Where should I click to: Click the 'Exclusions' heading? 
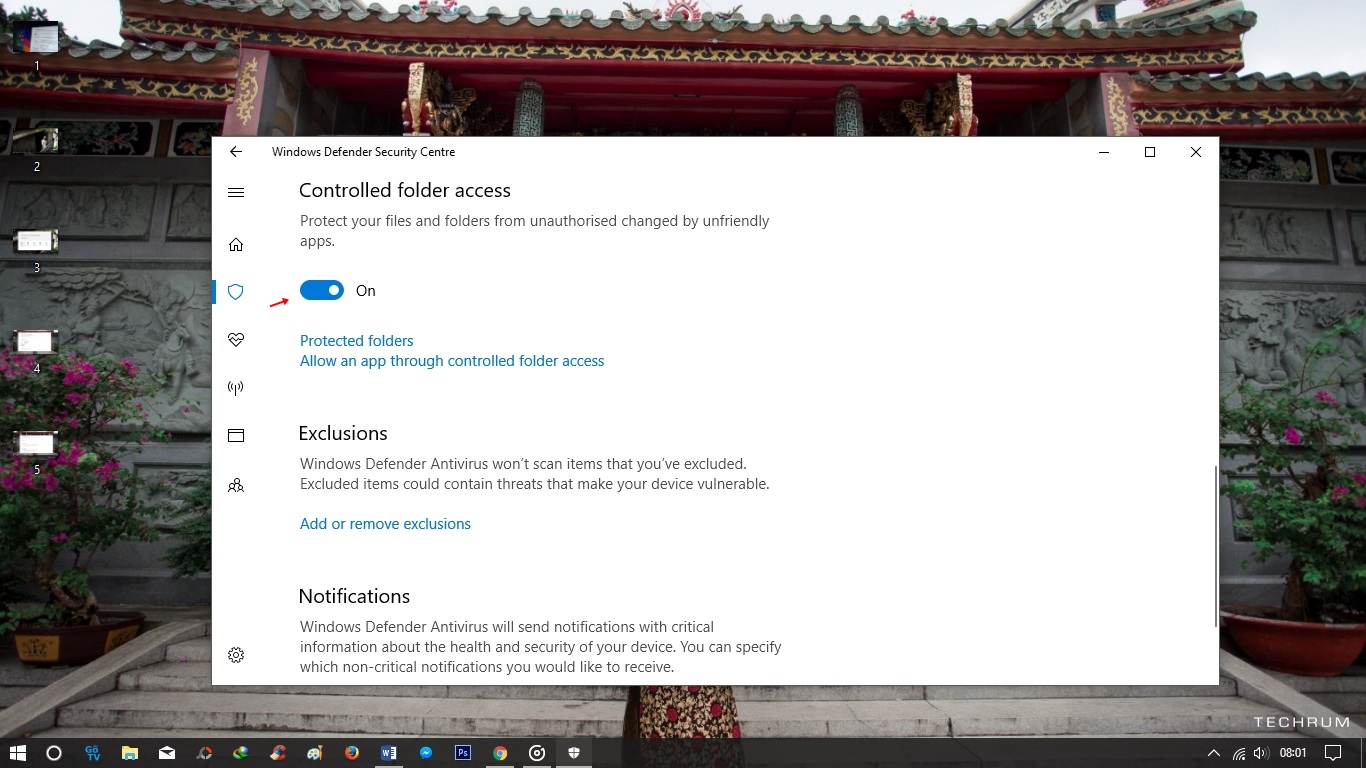[343, 433]
